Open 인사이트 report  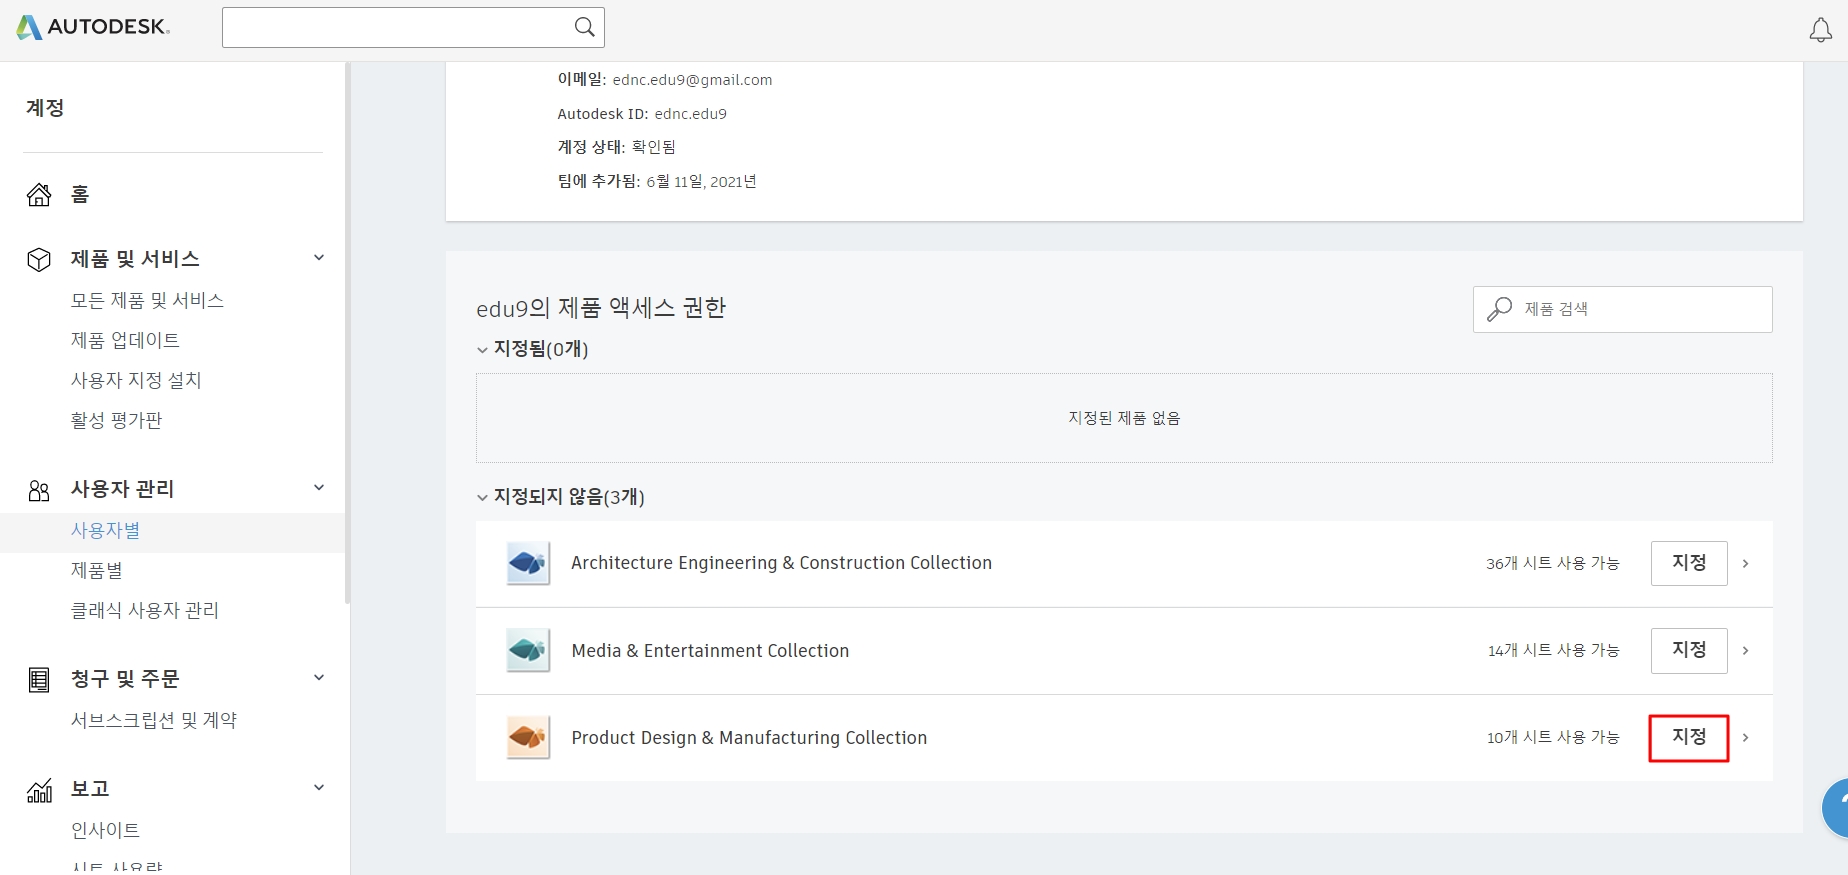click(x=105, y=830)
